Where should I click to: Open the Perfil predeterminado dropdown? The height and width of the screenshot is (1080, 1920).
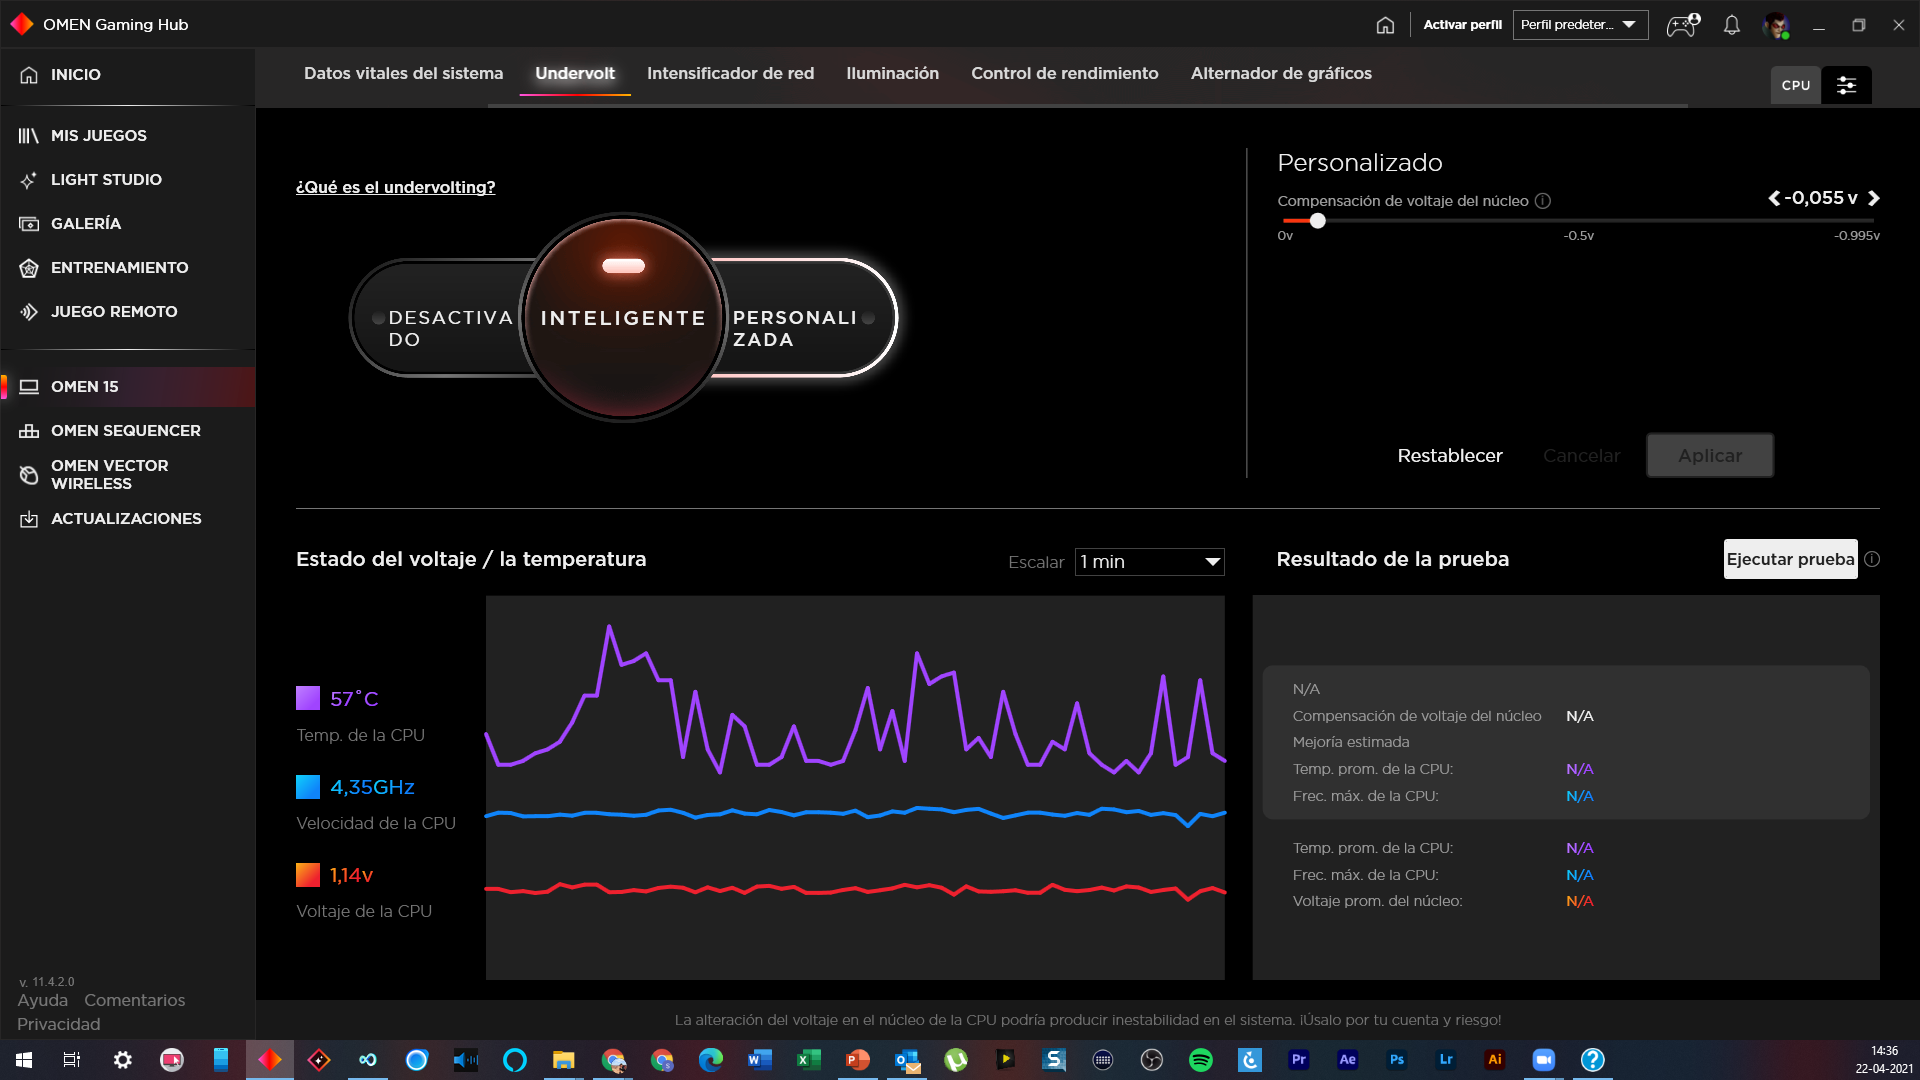(x=1580, y=25)
